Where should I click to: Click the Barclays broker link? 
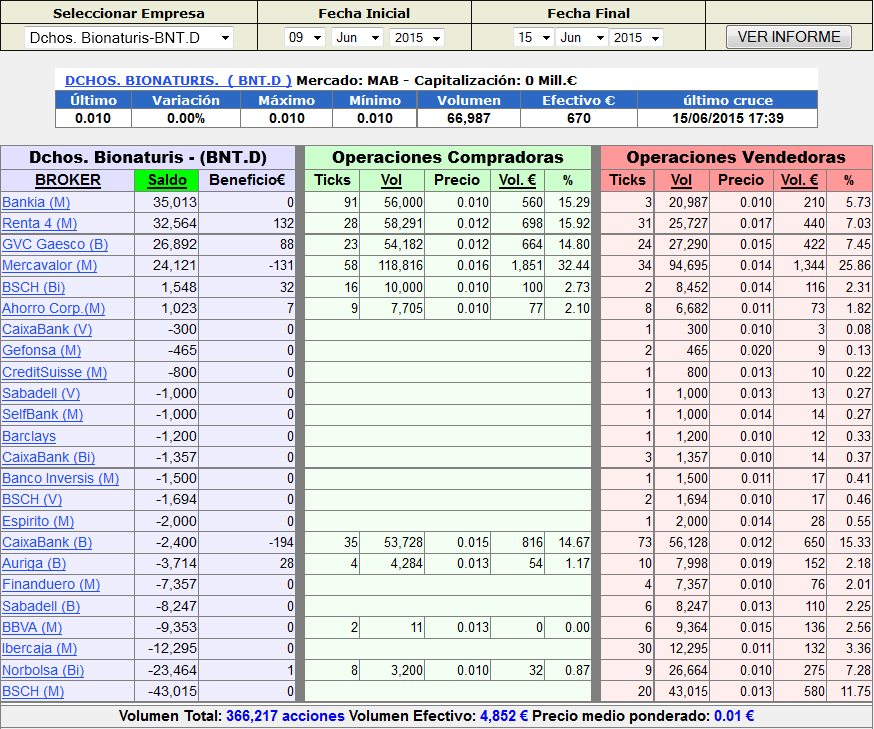pyautogui.click(x=29, y=436)
